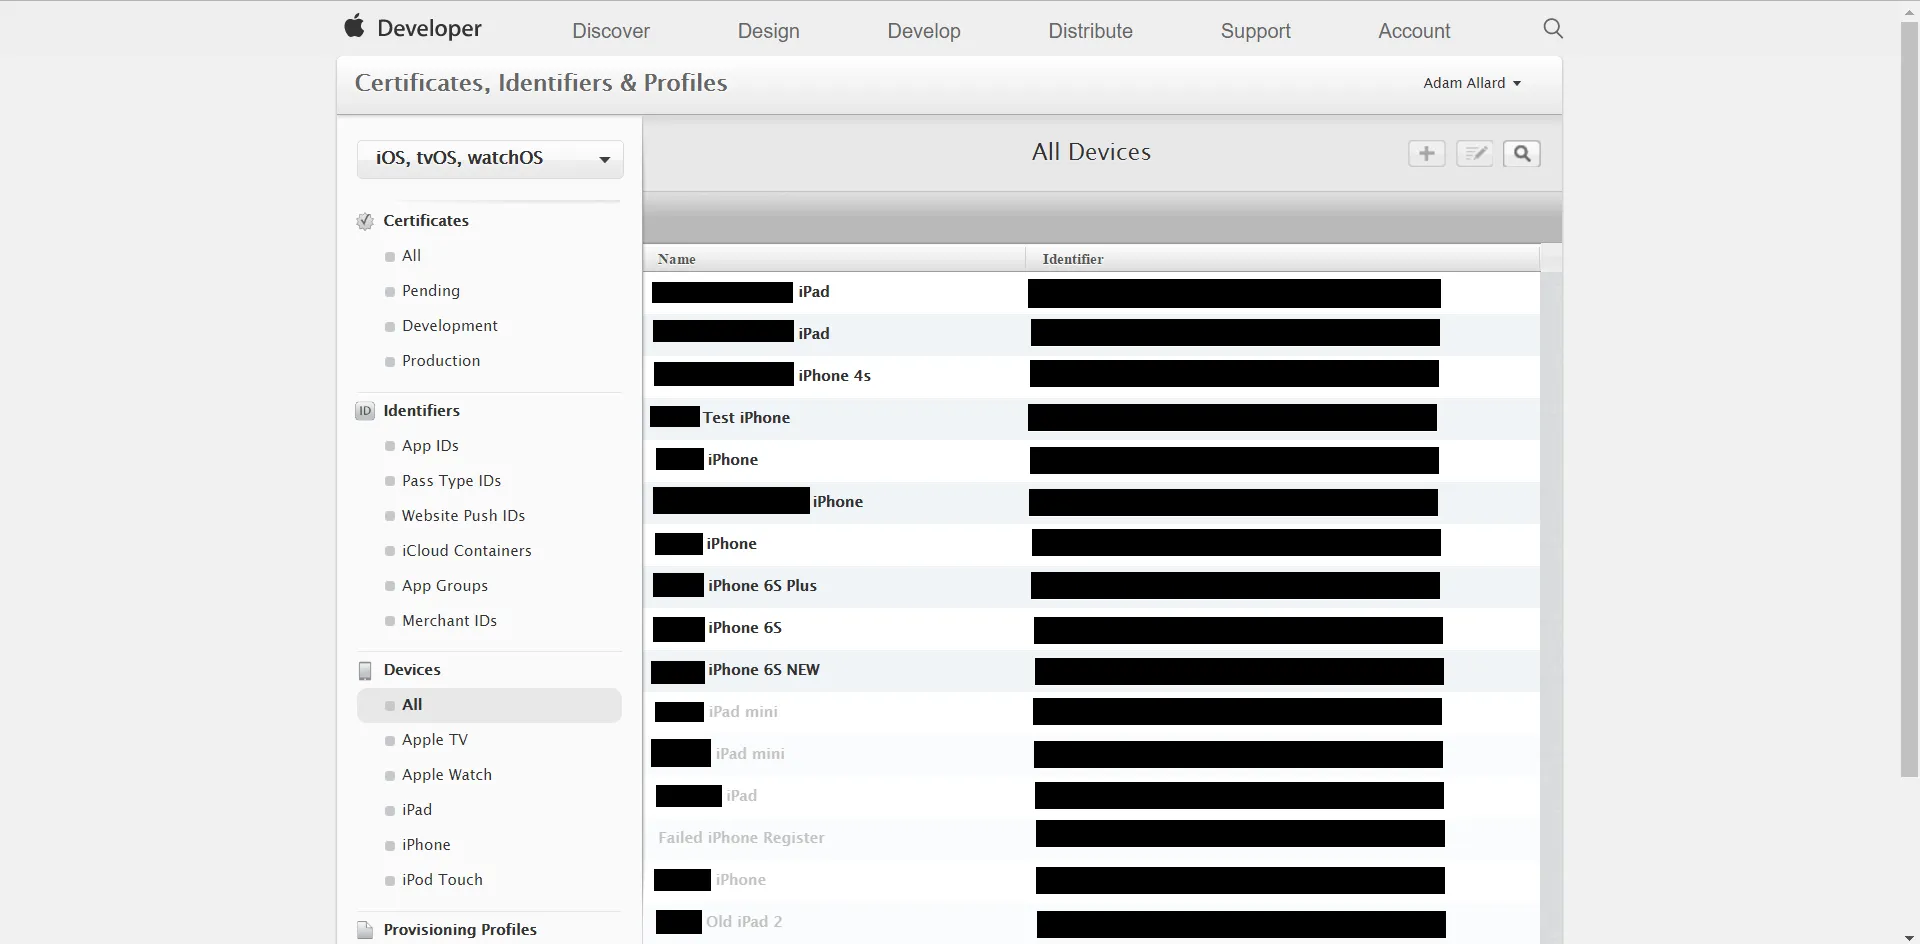Open the Distribute menu item
Viewport: 1920px width, 944px height.
(1091, 31)
